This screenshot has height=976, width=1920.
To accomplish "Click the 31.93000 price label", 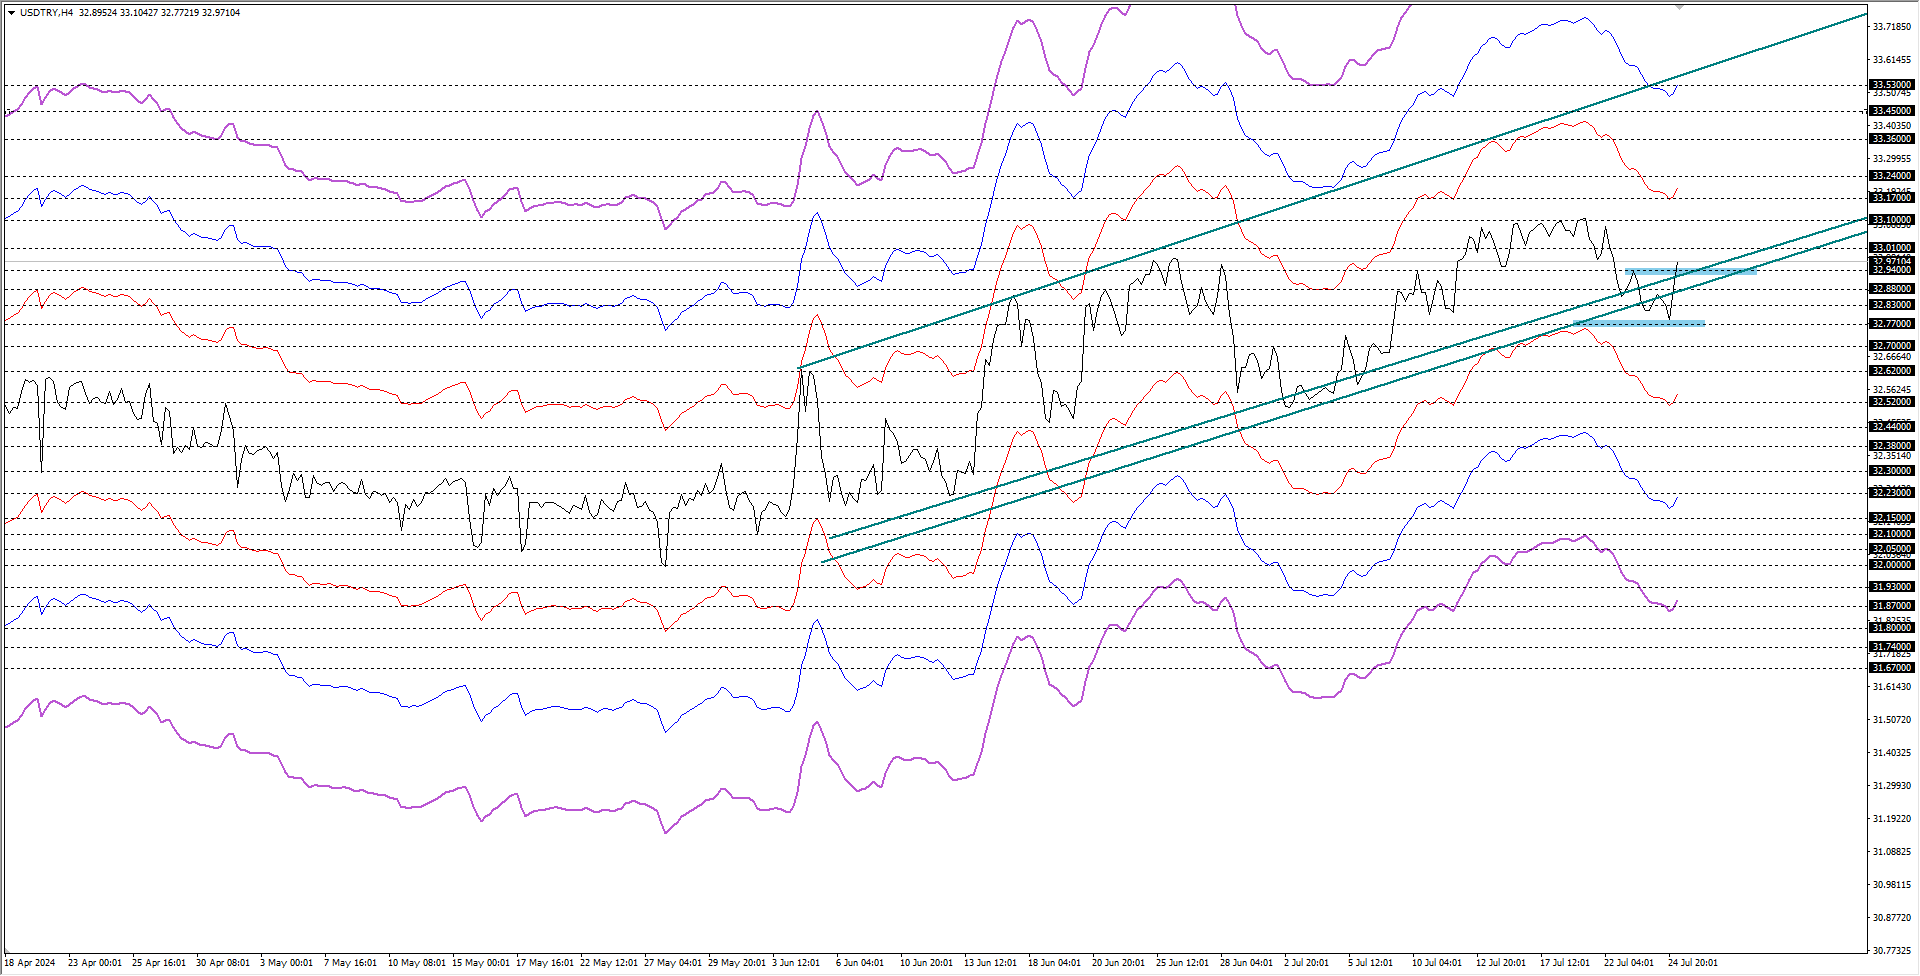I will tap(1892, 587).
